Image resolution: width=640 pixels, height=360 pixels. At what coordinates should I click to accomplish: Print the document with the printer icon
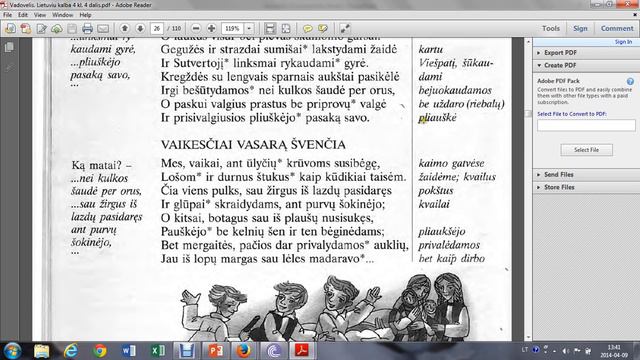[x=87, y=28]
